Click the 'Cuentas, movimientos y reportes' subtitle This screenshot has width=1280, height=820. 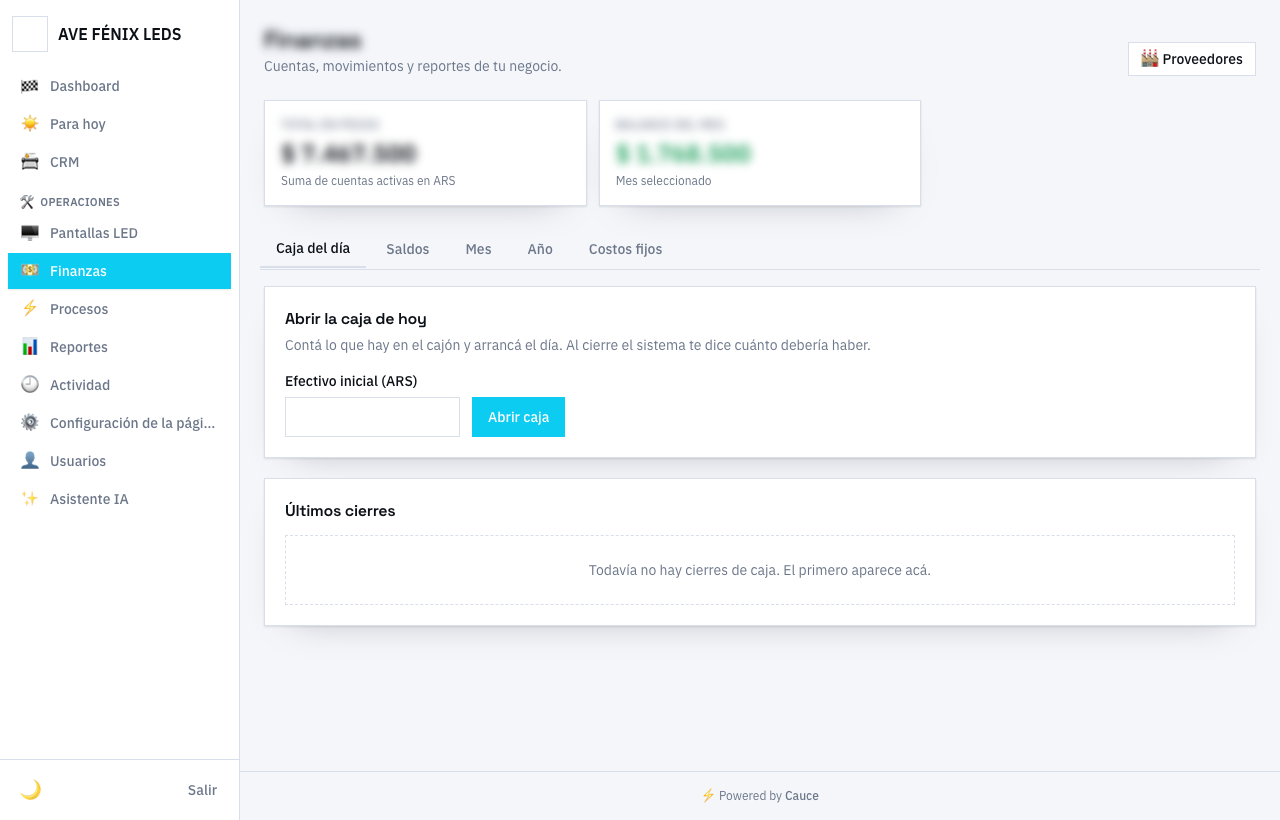[413, 66]
